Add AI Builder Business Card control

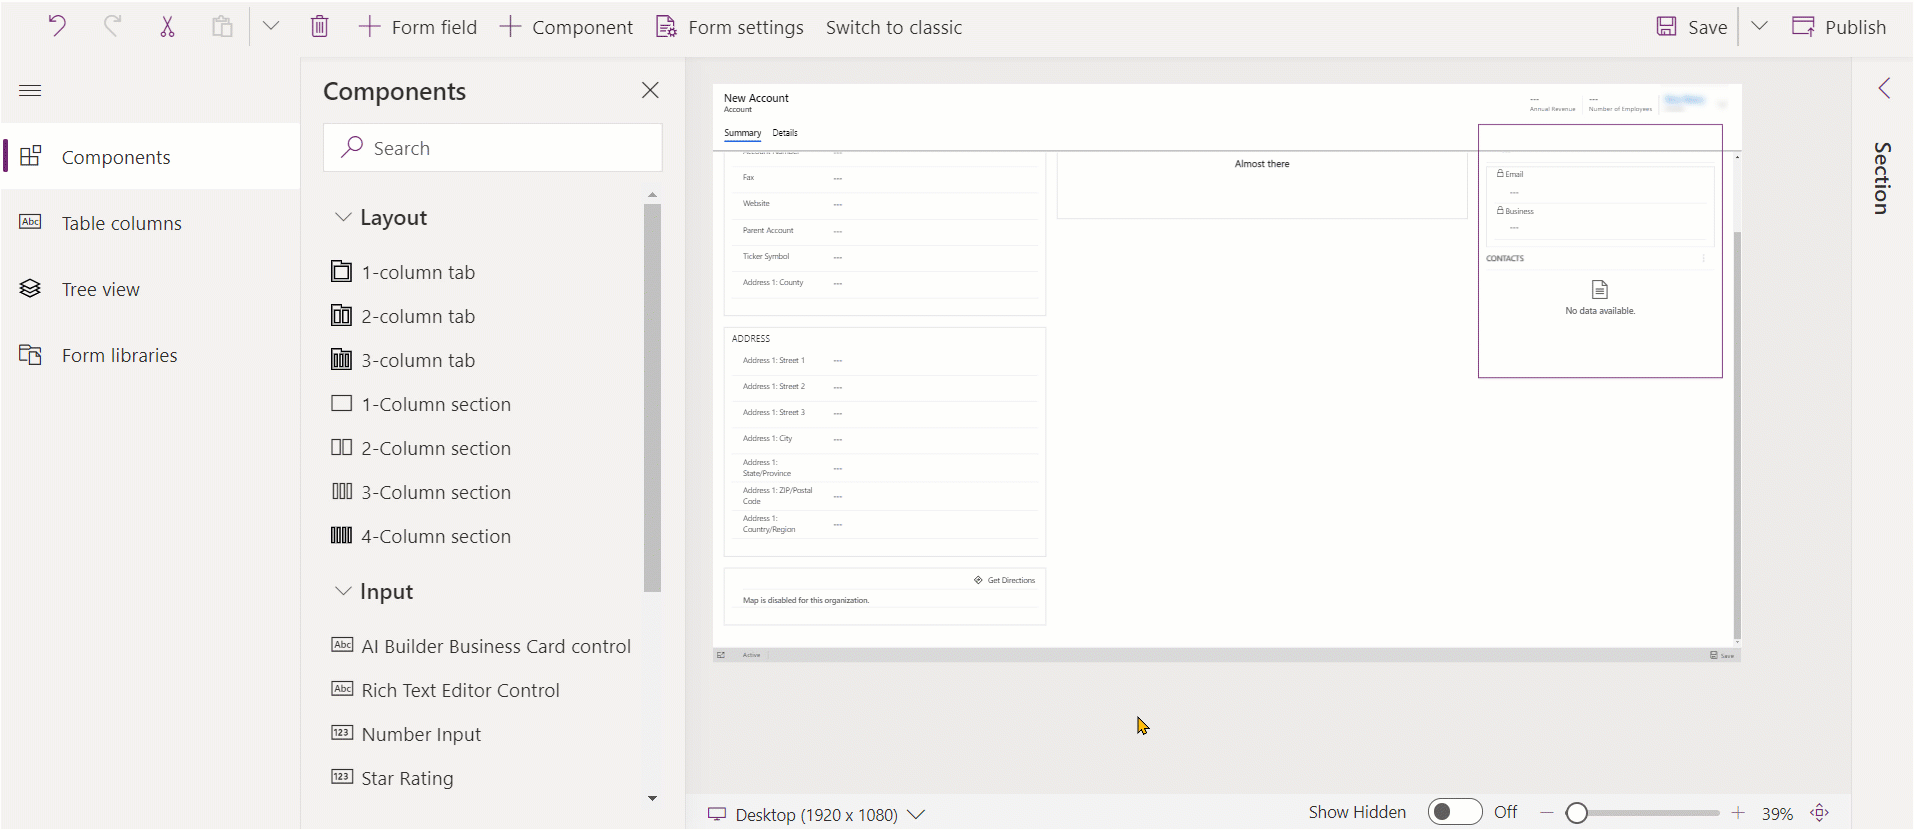pos(481,646)
